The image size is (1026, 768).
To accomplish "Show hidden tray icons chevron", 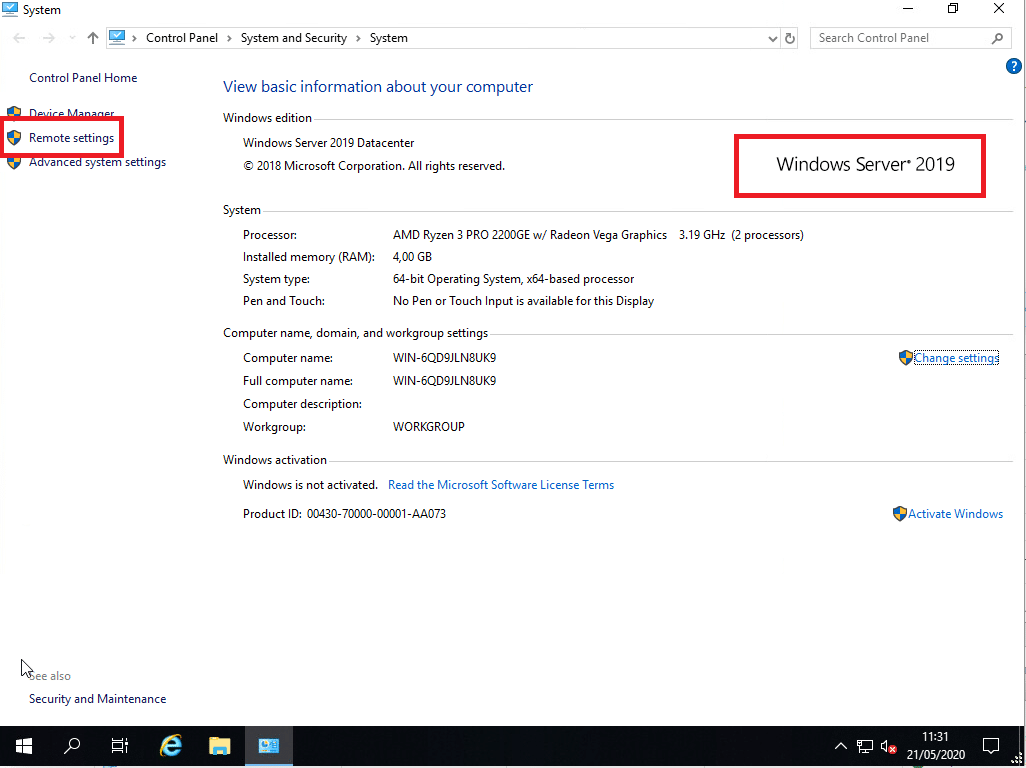I will tap(841, 746).
